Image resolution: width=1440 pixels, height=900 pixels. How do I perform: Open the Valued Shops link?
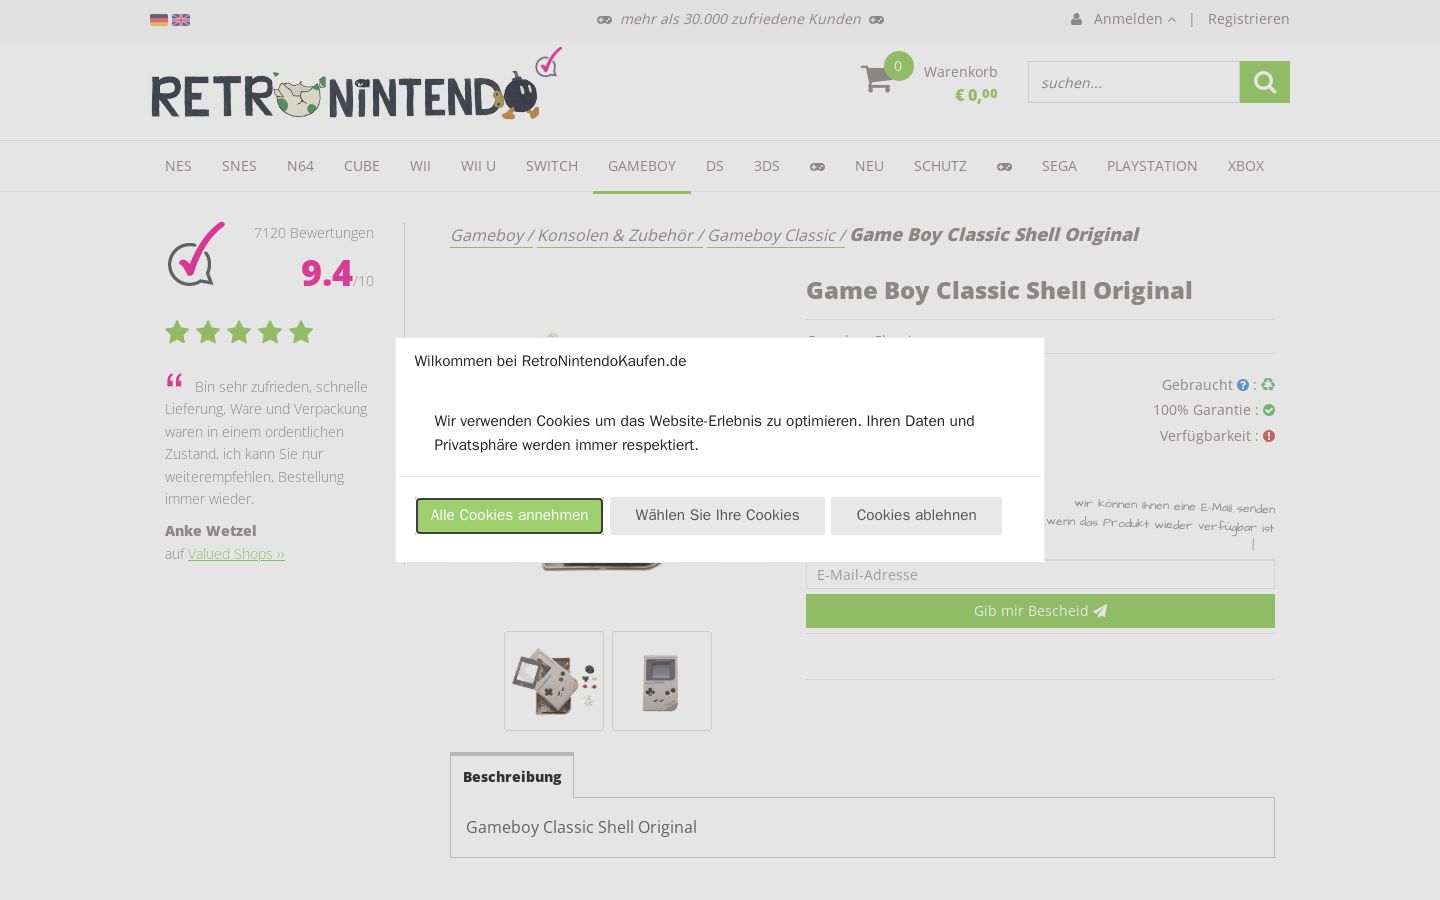236,554
